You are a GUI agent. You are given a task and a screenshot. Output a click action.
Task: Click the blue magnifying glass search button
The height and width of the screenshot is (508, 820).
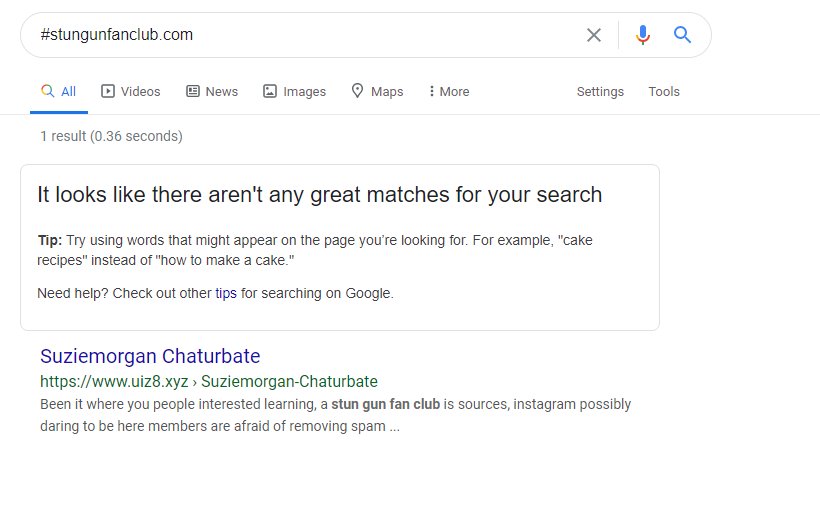(x=682, y=35)
